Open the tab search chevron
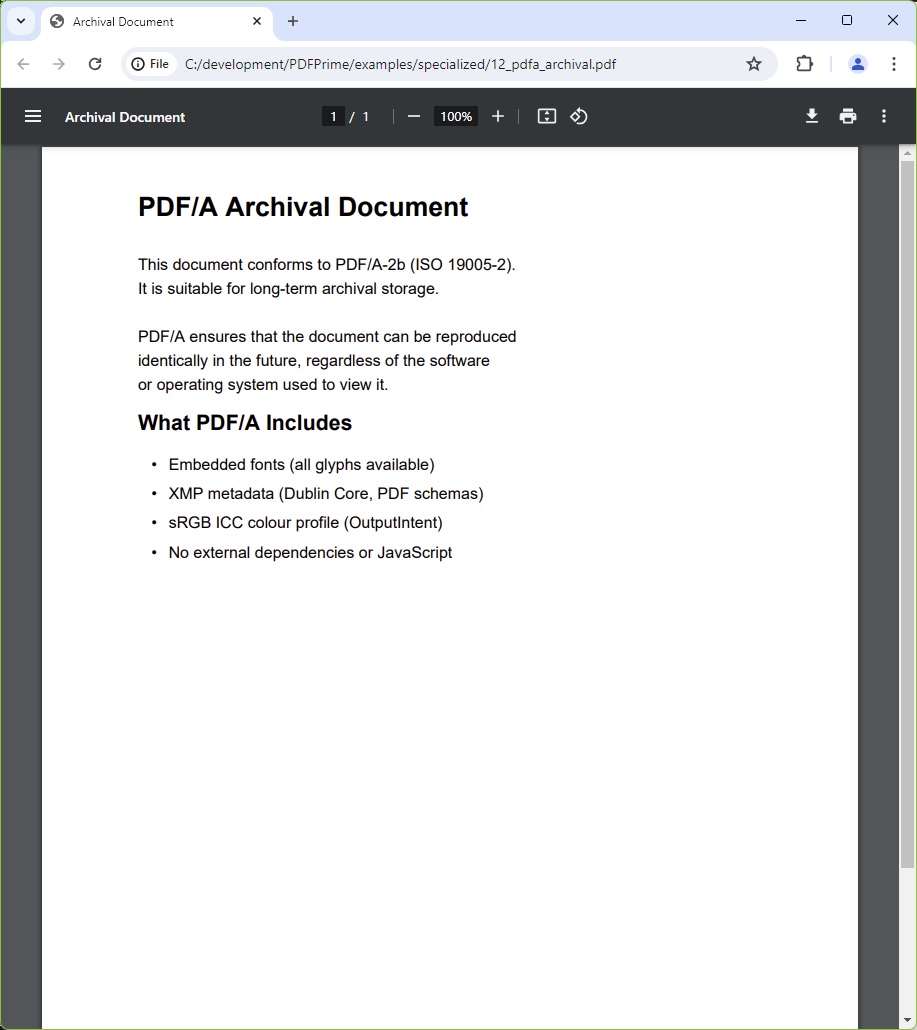This screenshot has height=1030, width=917. click(x=20, y=20)
